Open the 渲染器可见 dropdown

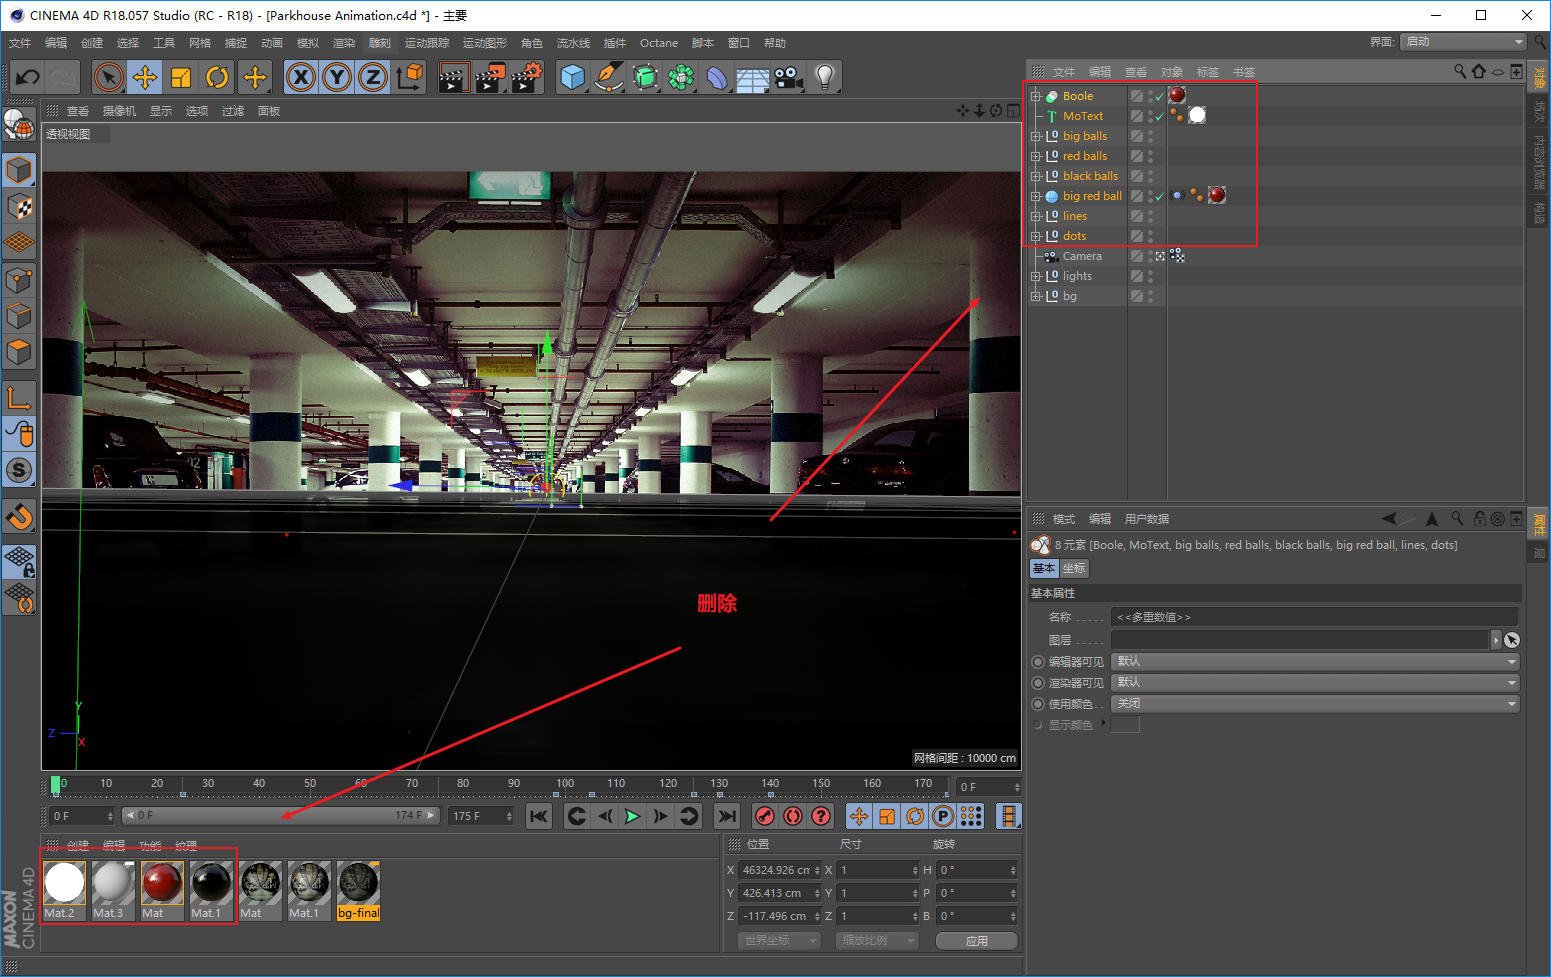click(x=1315, y=682)
